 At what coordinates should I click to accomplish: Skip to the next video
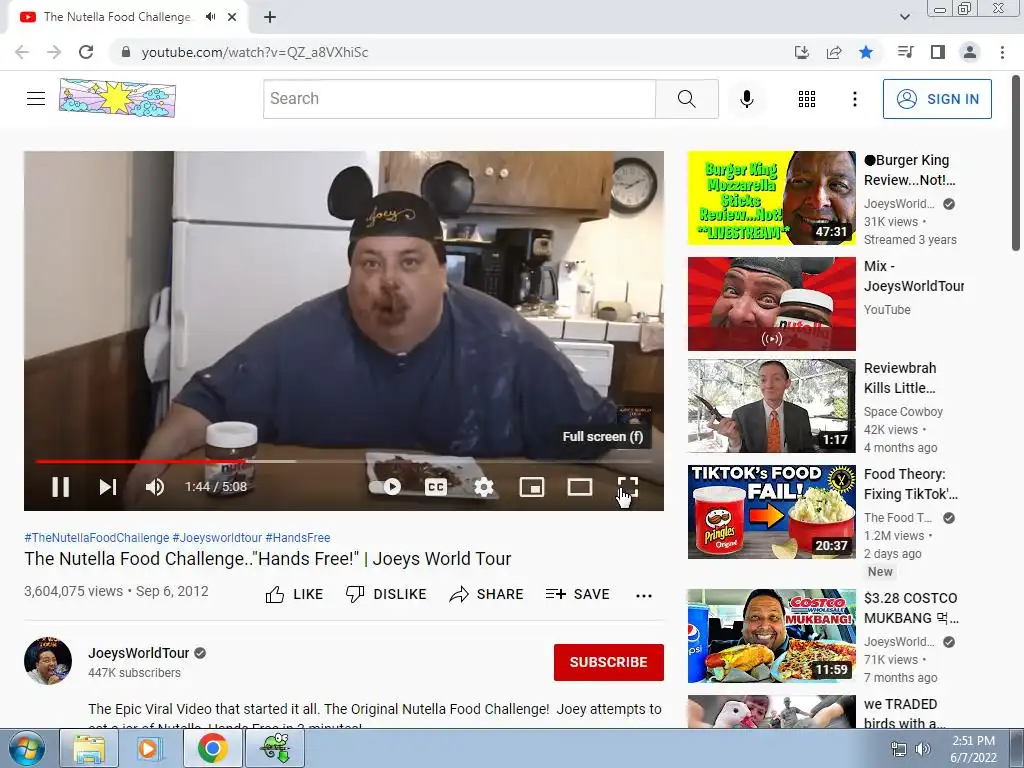[x=108, y=487]
